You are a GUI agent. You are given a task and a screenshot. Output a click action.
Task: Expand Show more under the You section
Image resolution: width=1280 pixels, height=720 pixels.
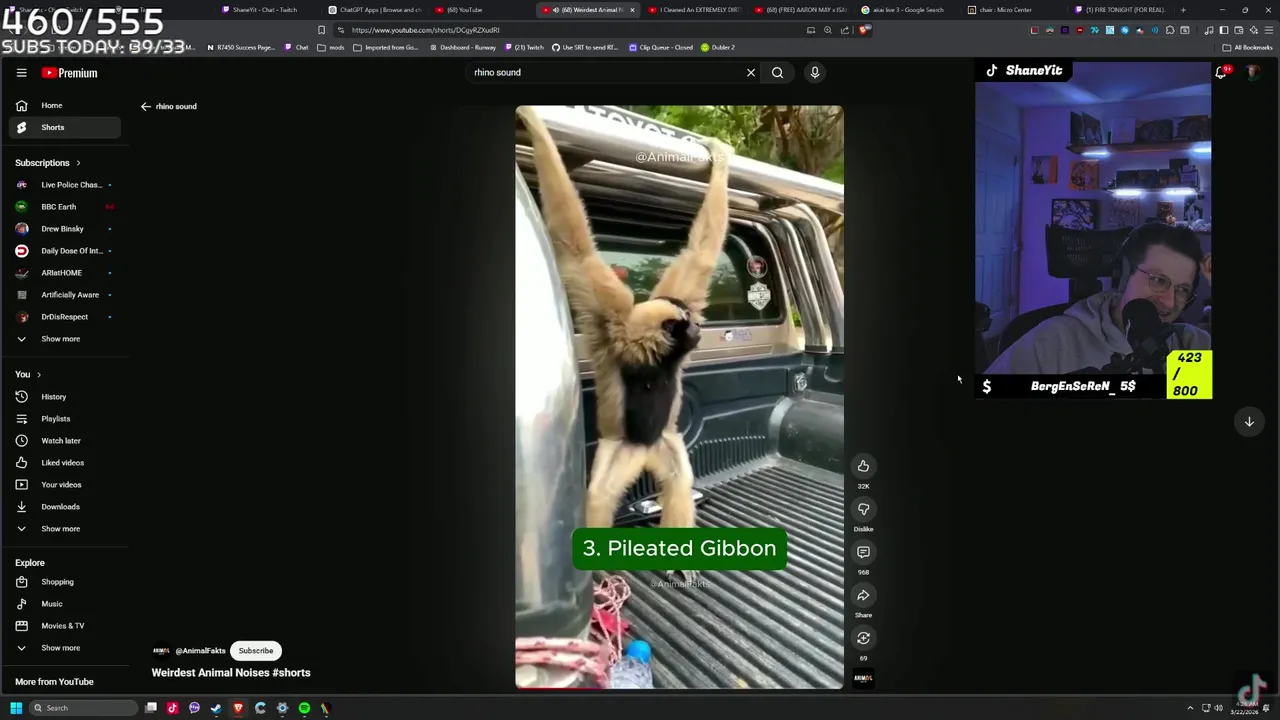[65, 529]
